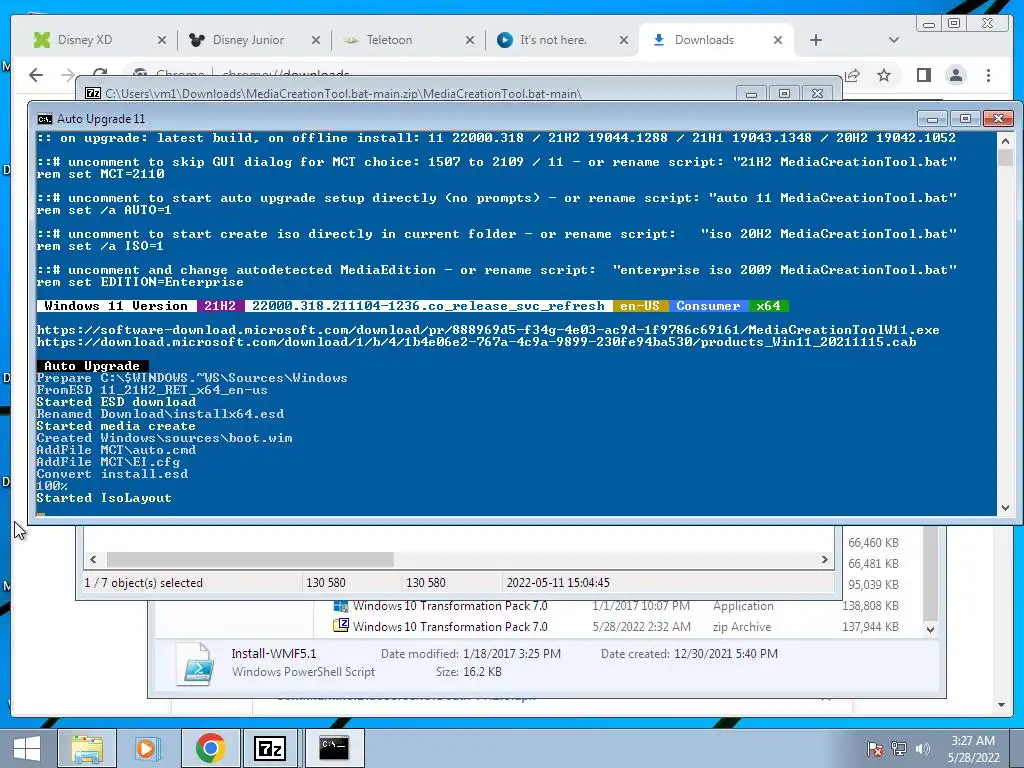Click the 7-Zip horizontal scrollbar left arrow
Viewport: 1024px width, 768px height.
point(93,560)
